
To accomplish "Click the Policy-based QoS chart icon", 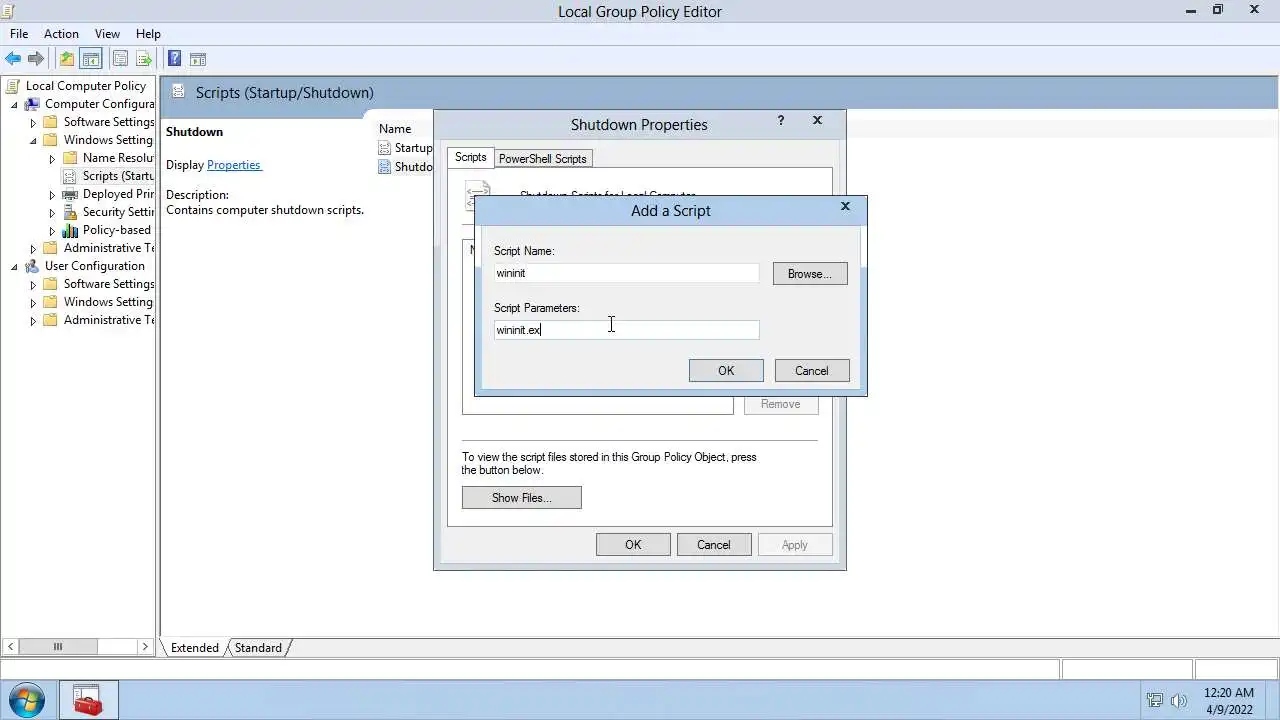I will (70, 230).
